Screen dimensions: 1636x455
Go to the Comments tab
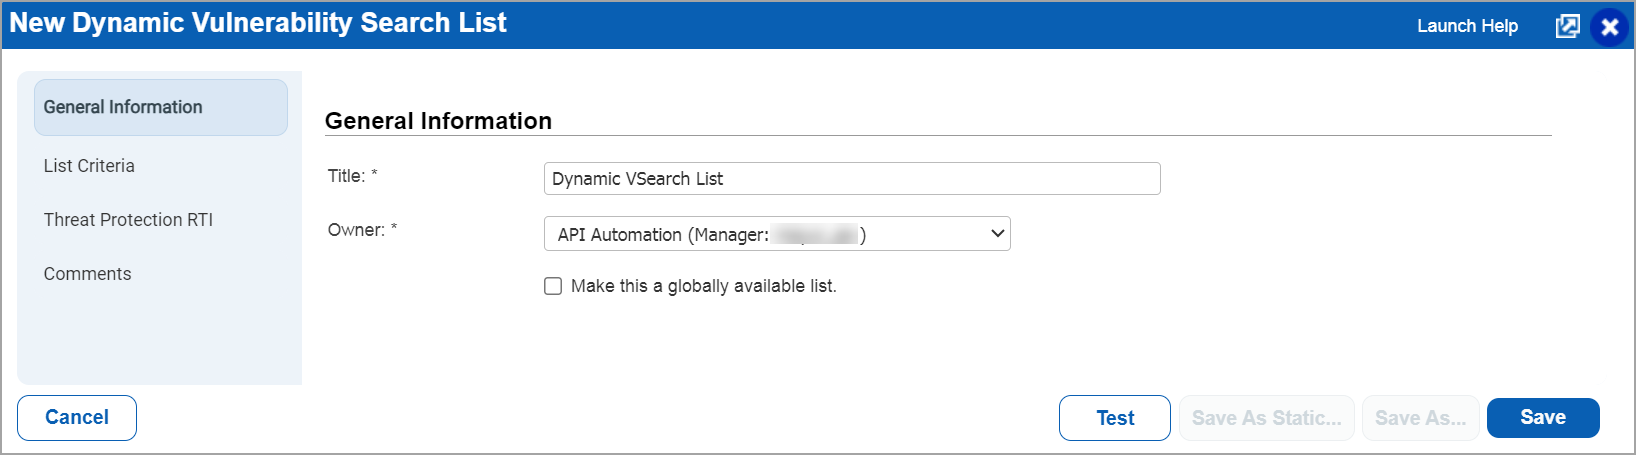[x=87, y=274]
